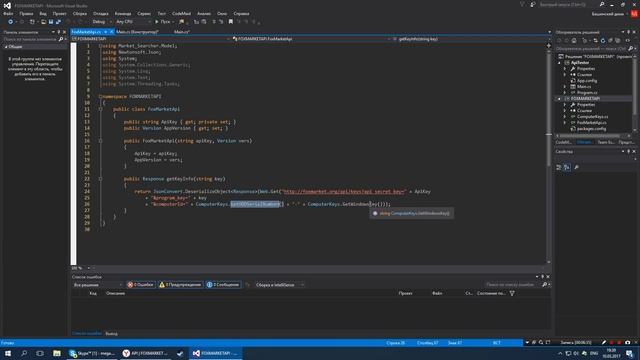Open the CodeMaid menu

click(181, 13)
